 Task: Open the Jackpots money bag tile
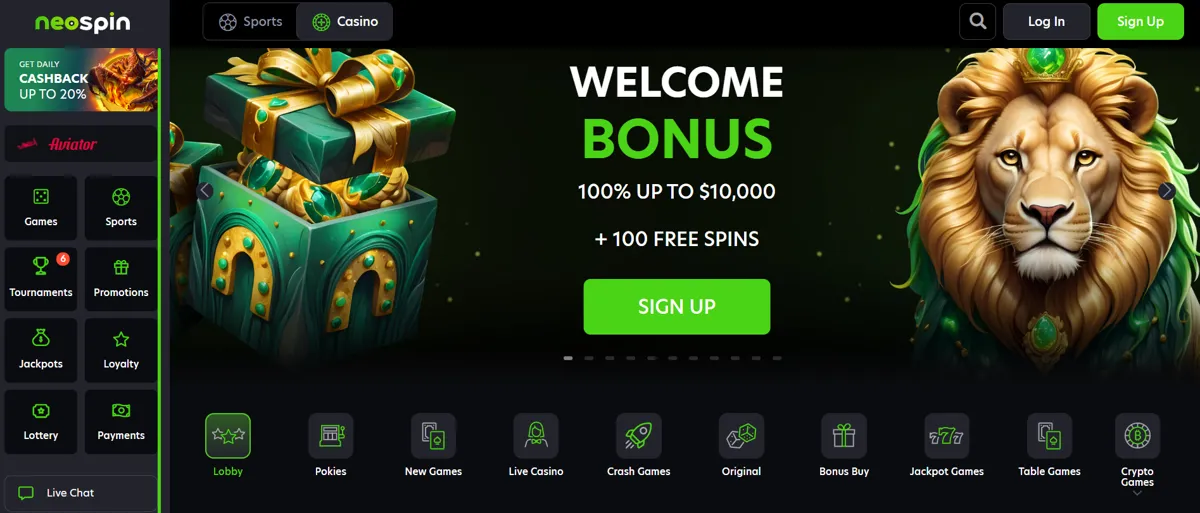[x=41, y=347]
